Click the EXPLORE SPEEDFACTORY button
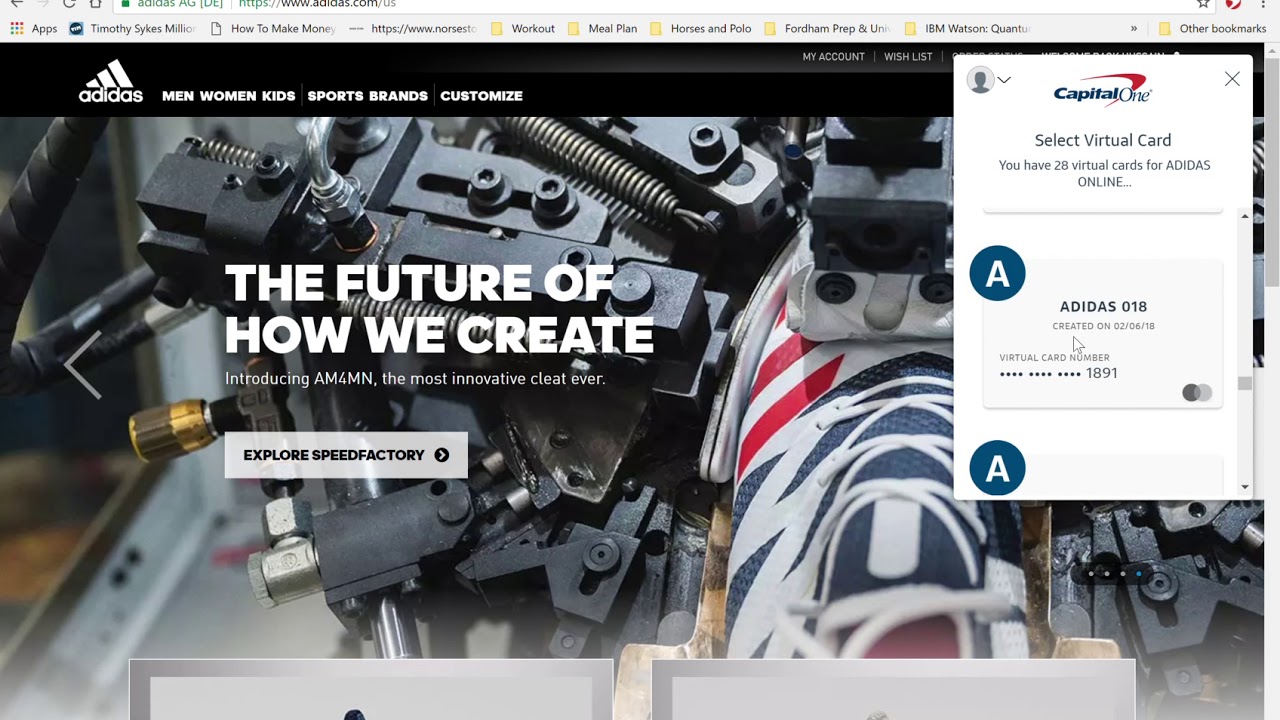The height and width of the screenshot is (720, 1280). point(346,455)
